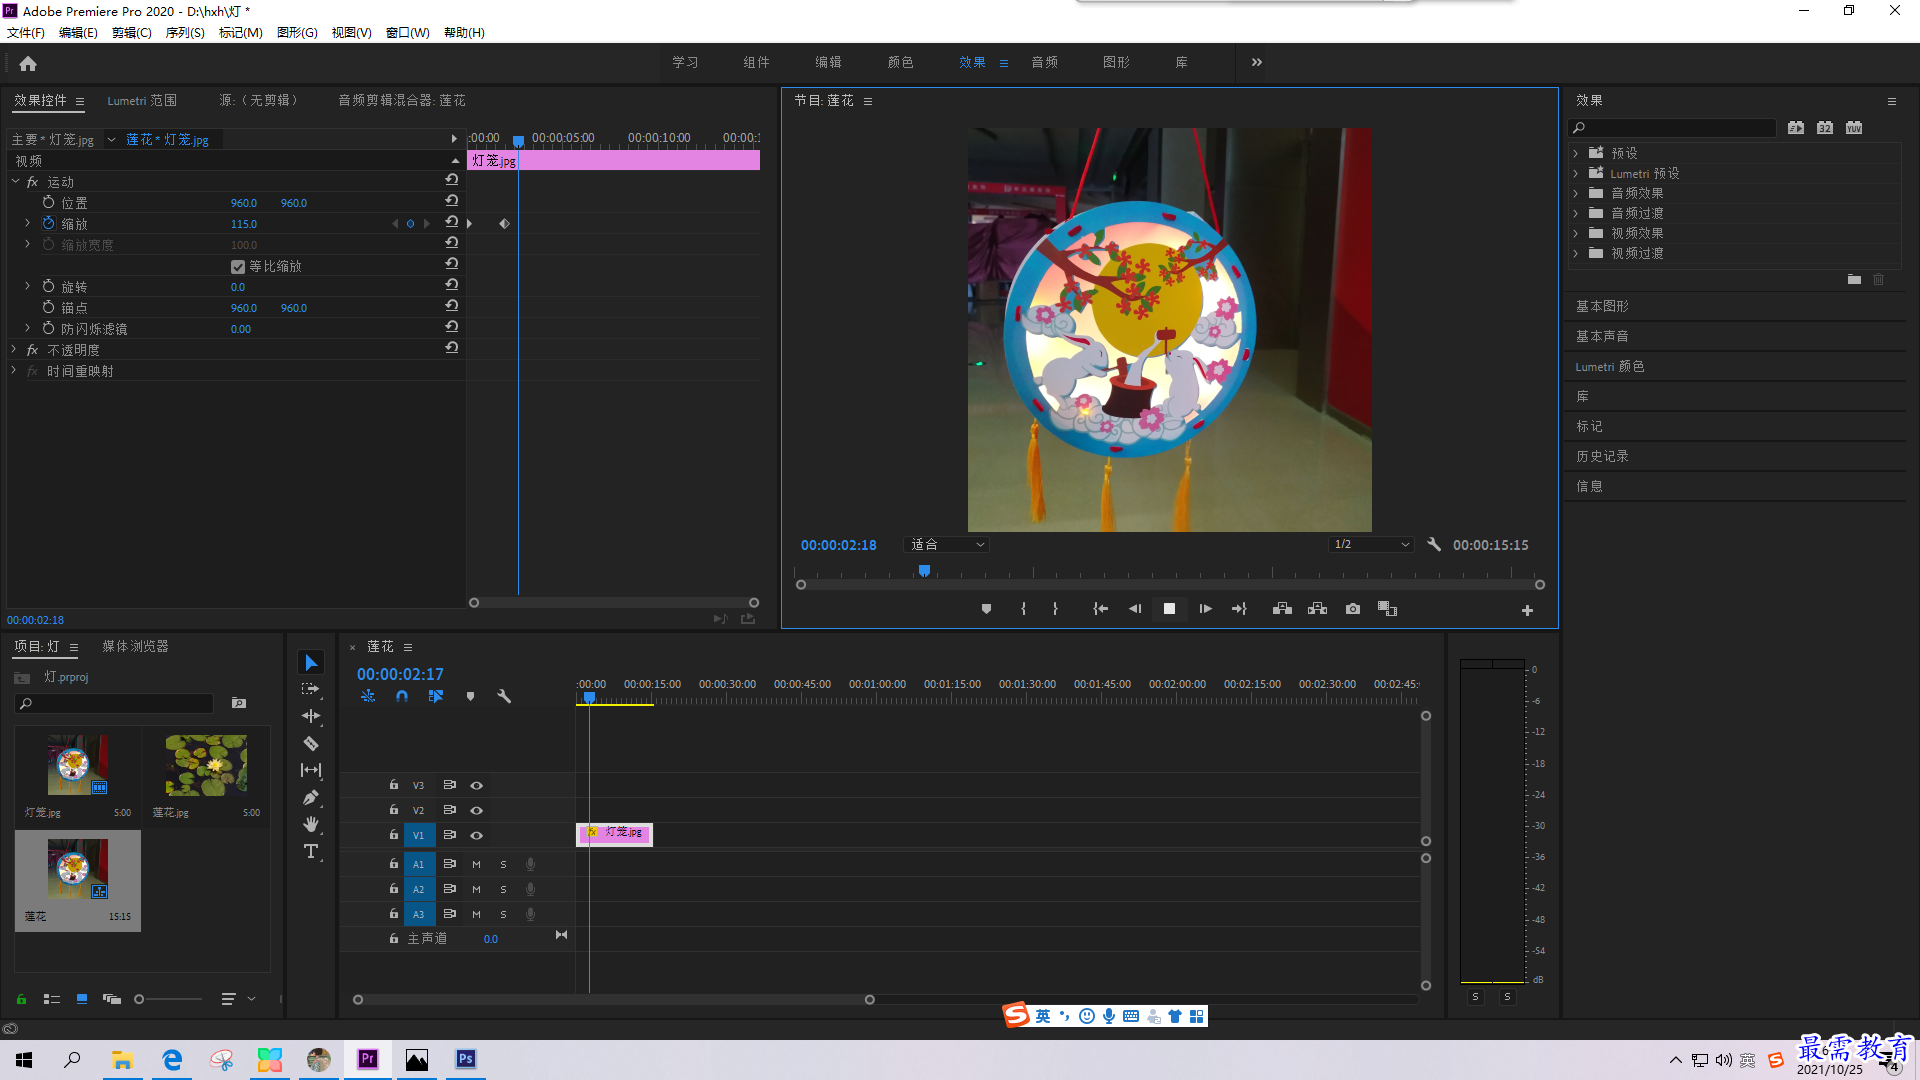The width and height of the screenshot is (1920, 1080).
Task: Open the 基本图形 panel
Action: click(x=1602, y=306)
